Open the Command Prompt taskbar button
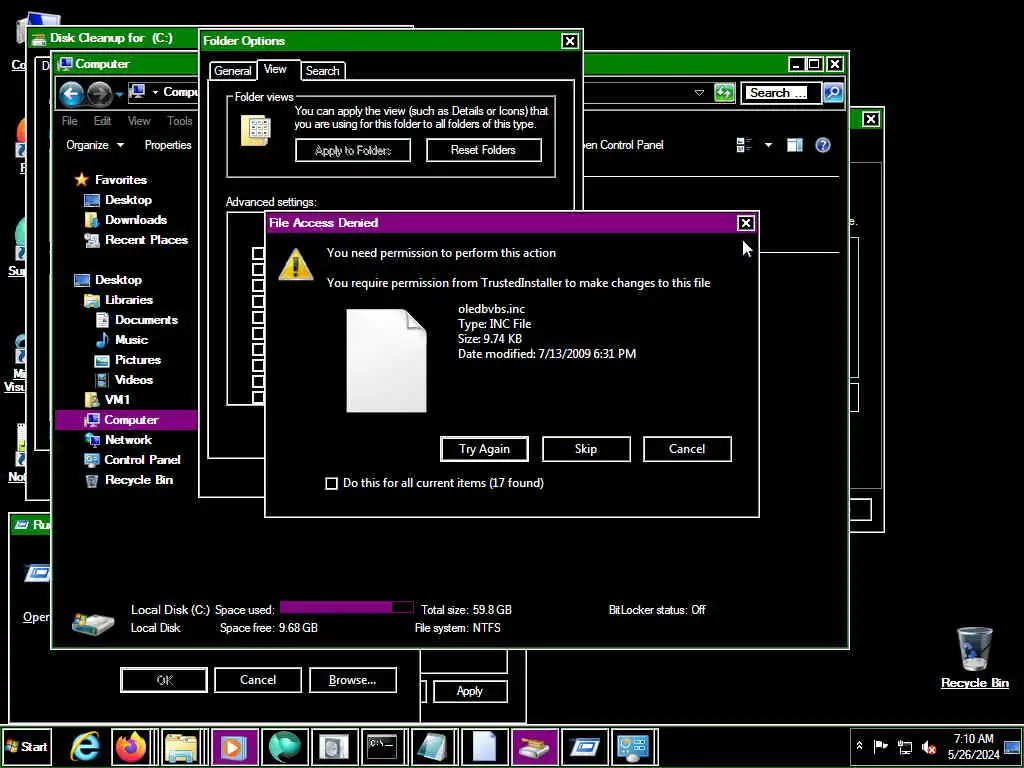The height and width of the screenshot is (768, 1024). click(383, 746)
